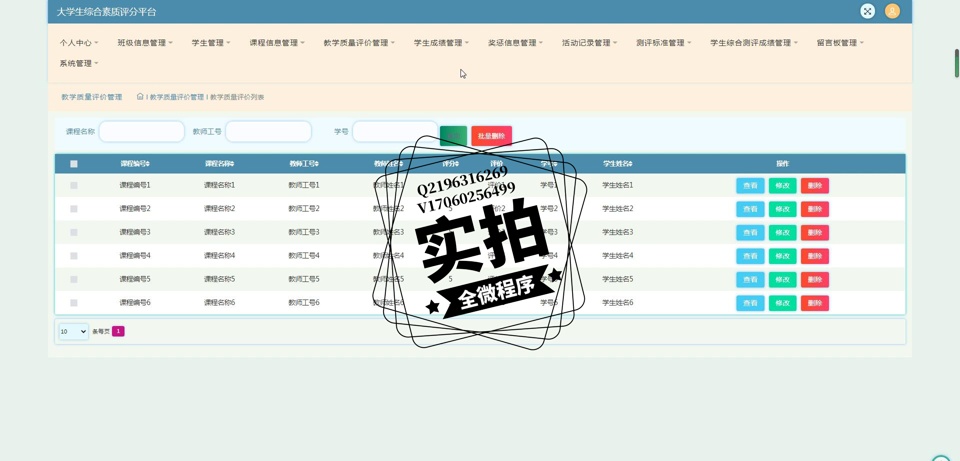This screenshot has height=461, width=960.
Task: Expand the 个人中心 dropdown menu
Action: tap(79, 43)
